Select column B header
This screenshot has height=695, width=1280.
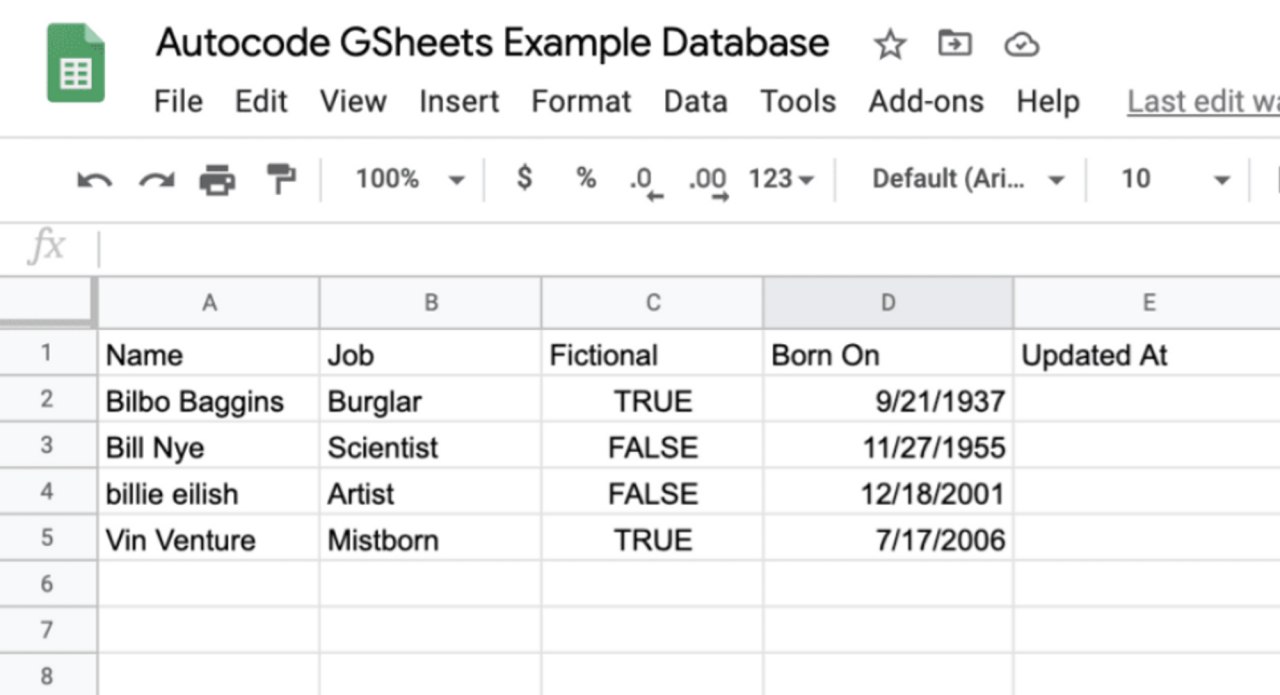point(431,303)
